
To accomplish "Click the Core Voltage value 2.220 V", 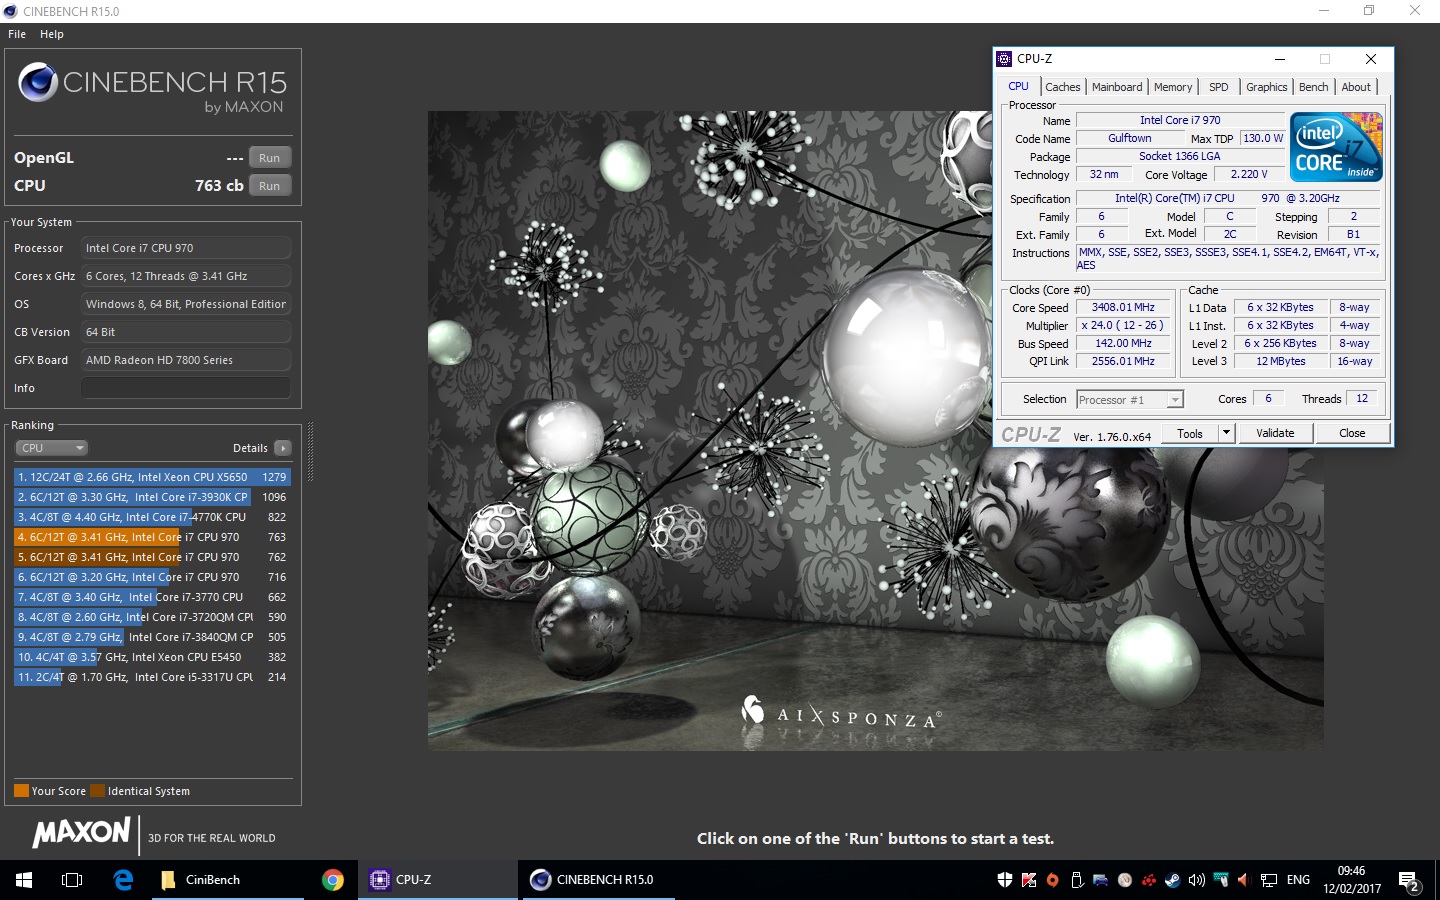I will (x=1248, y=174).
